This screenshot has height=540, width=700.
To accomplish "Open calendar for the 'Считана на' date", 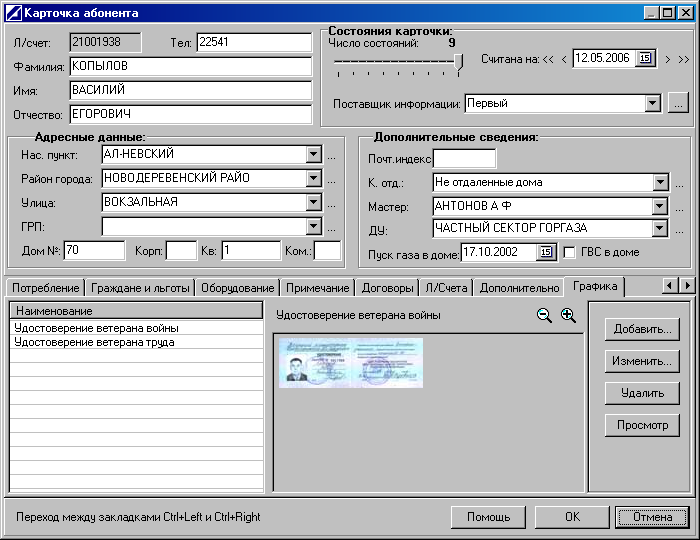I will tap(644, 59).
